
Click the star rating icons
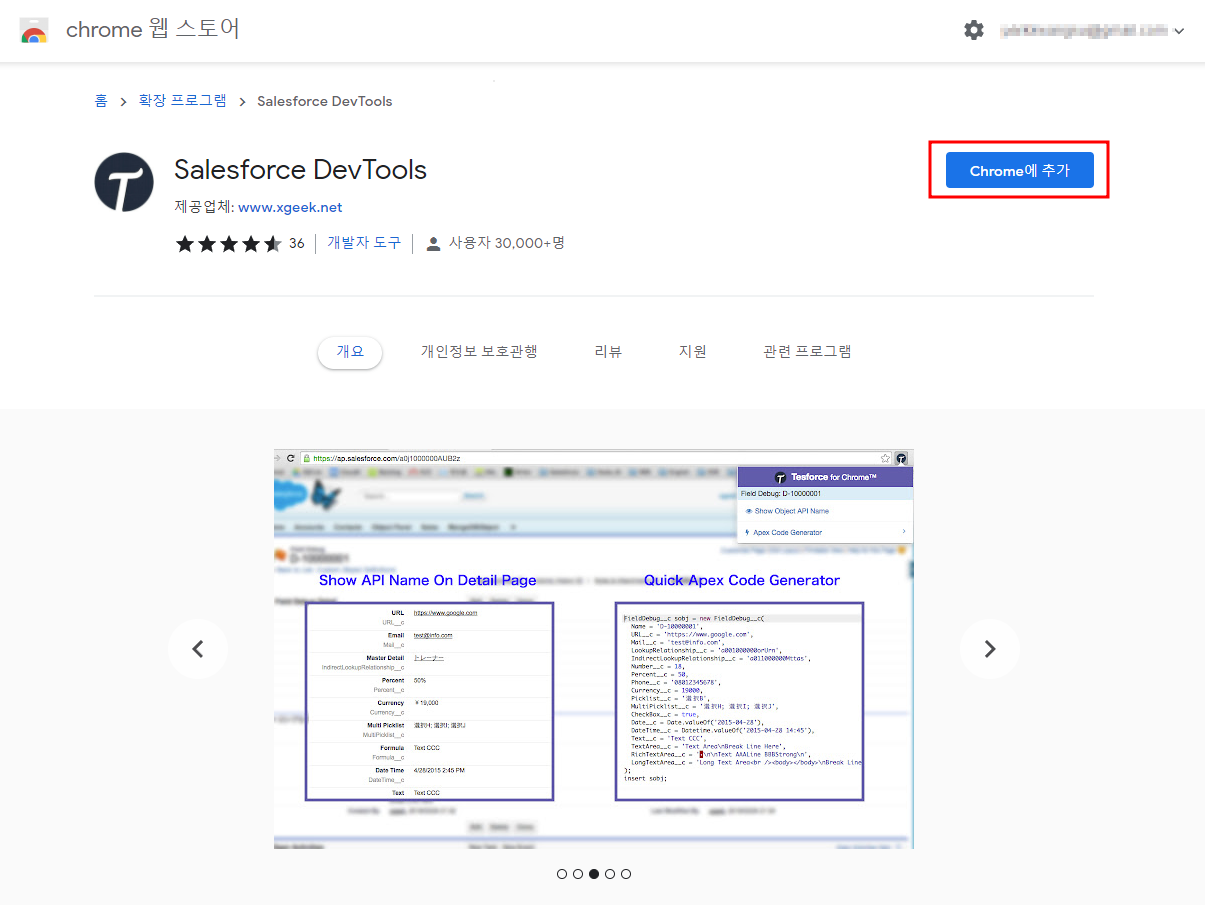tap(229, 243)
